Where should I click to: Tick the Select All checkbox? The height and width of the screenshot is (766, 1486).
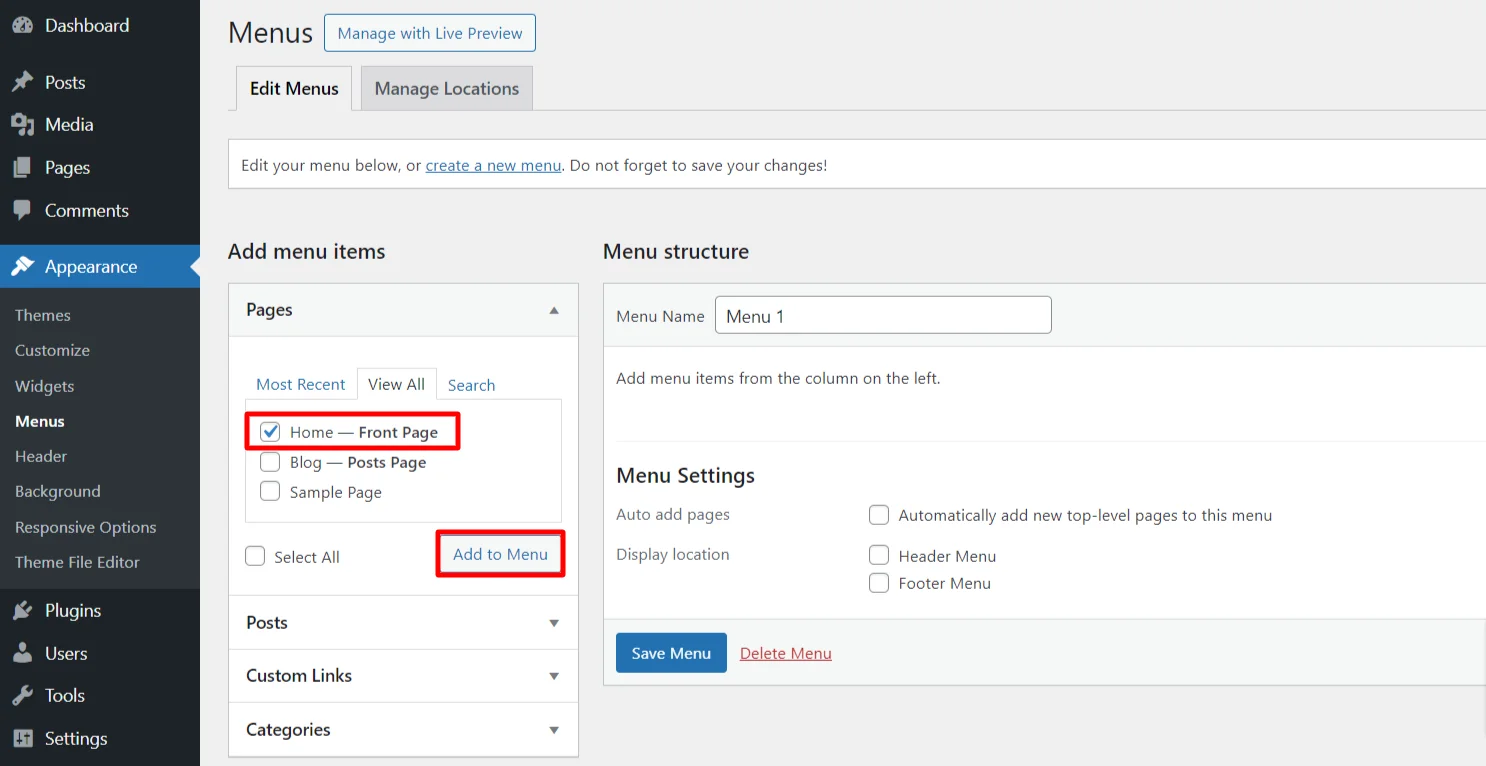click(x=255, y=557)
